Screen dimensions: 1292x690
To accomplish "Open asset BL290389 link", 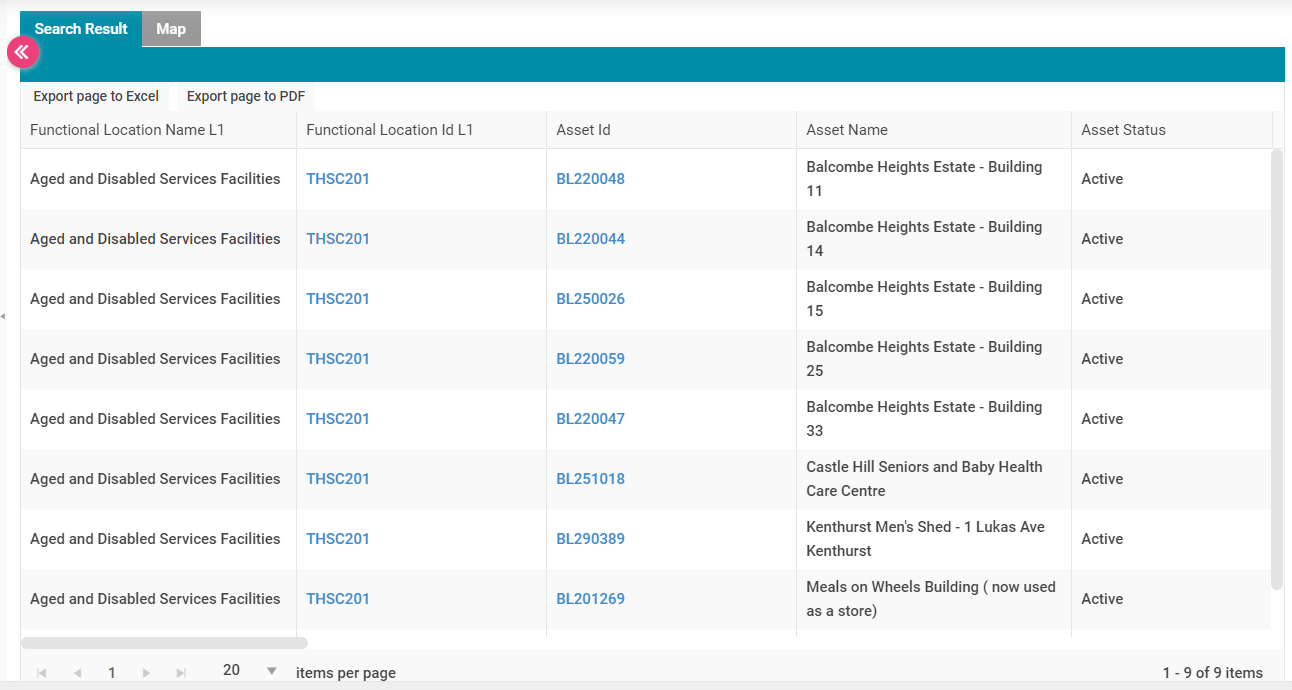I will 590,539.
